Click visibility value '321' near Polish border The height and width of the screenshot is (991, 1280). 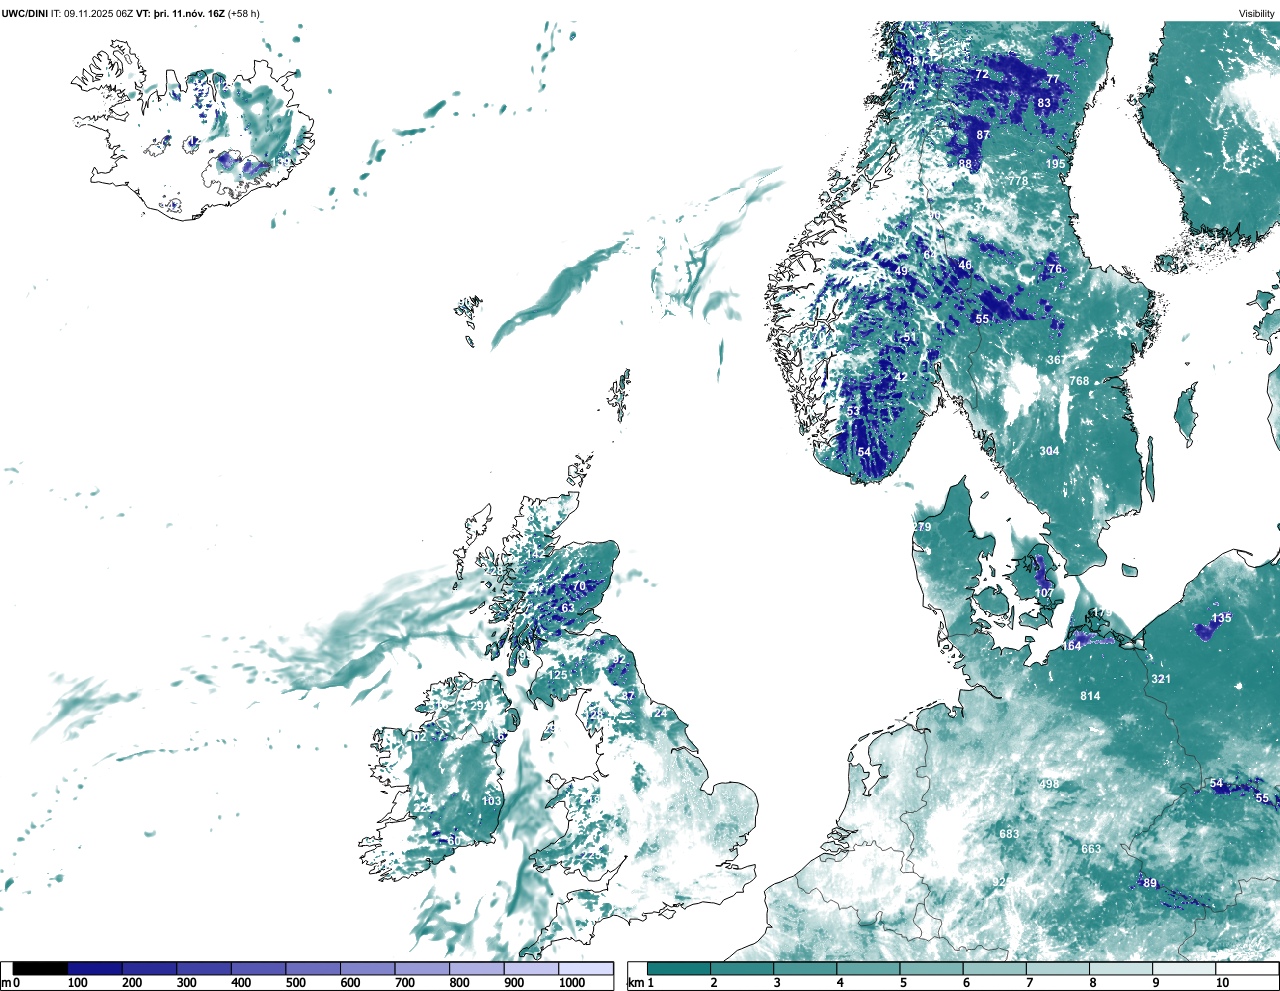click(1160, 679)
